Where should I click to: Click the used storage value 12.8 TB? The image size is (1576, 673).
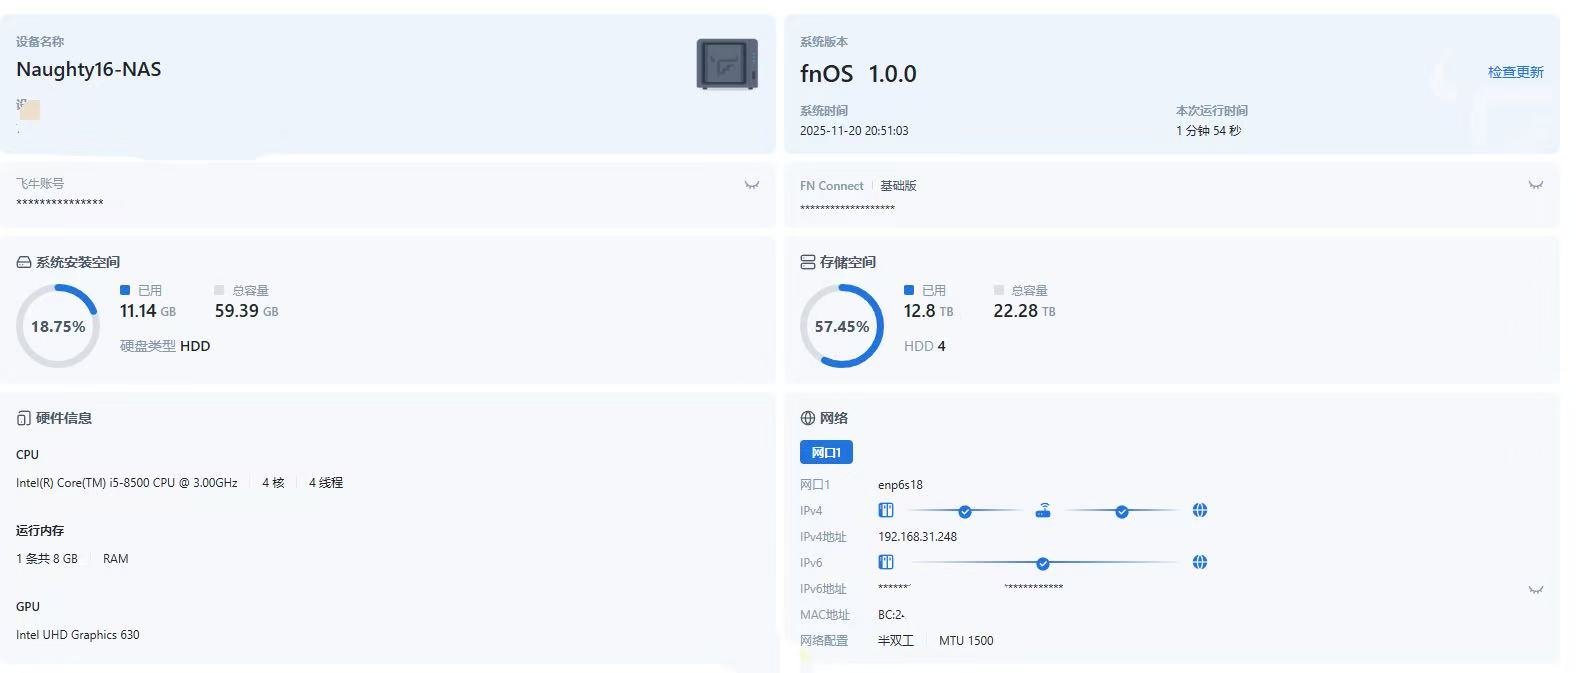(928, 311)
